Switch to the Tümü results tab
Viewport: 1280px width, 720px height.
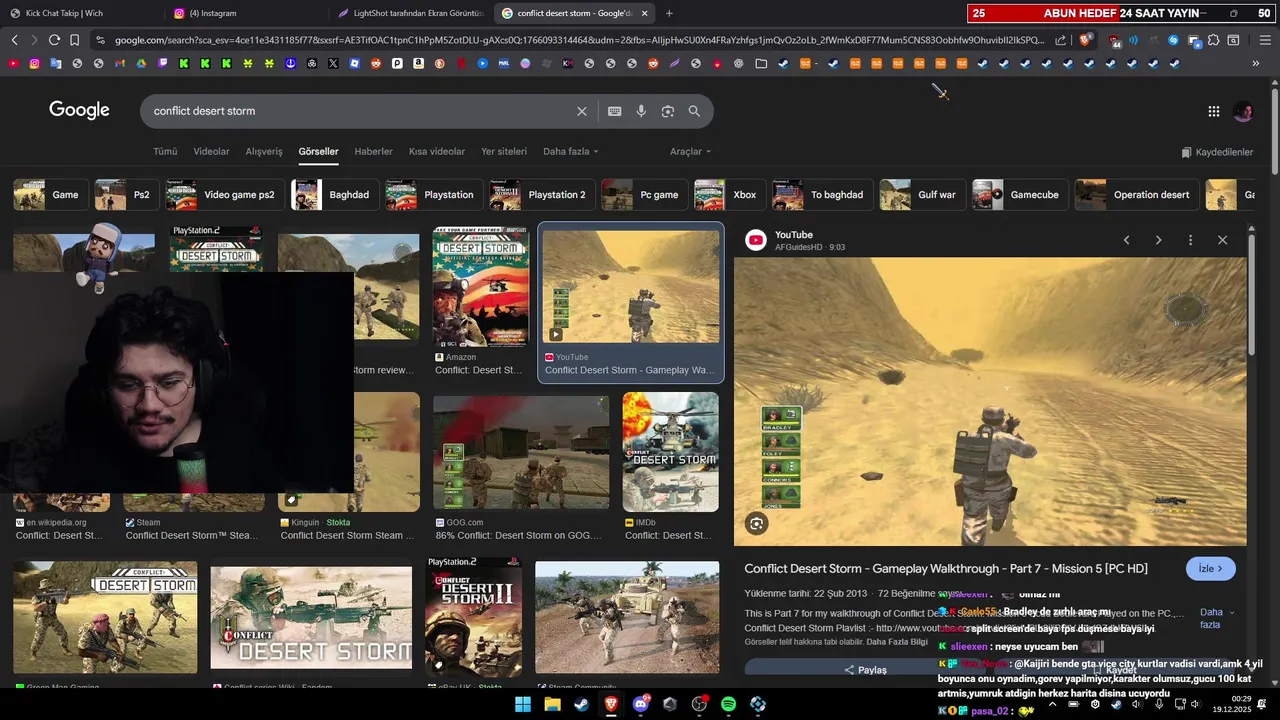tap(165, 152)
